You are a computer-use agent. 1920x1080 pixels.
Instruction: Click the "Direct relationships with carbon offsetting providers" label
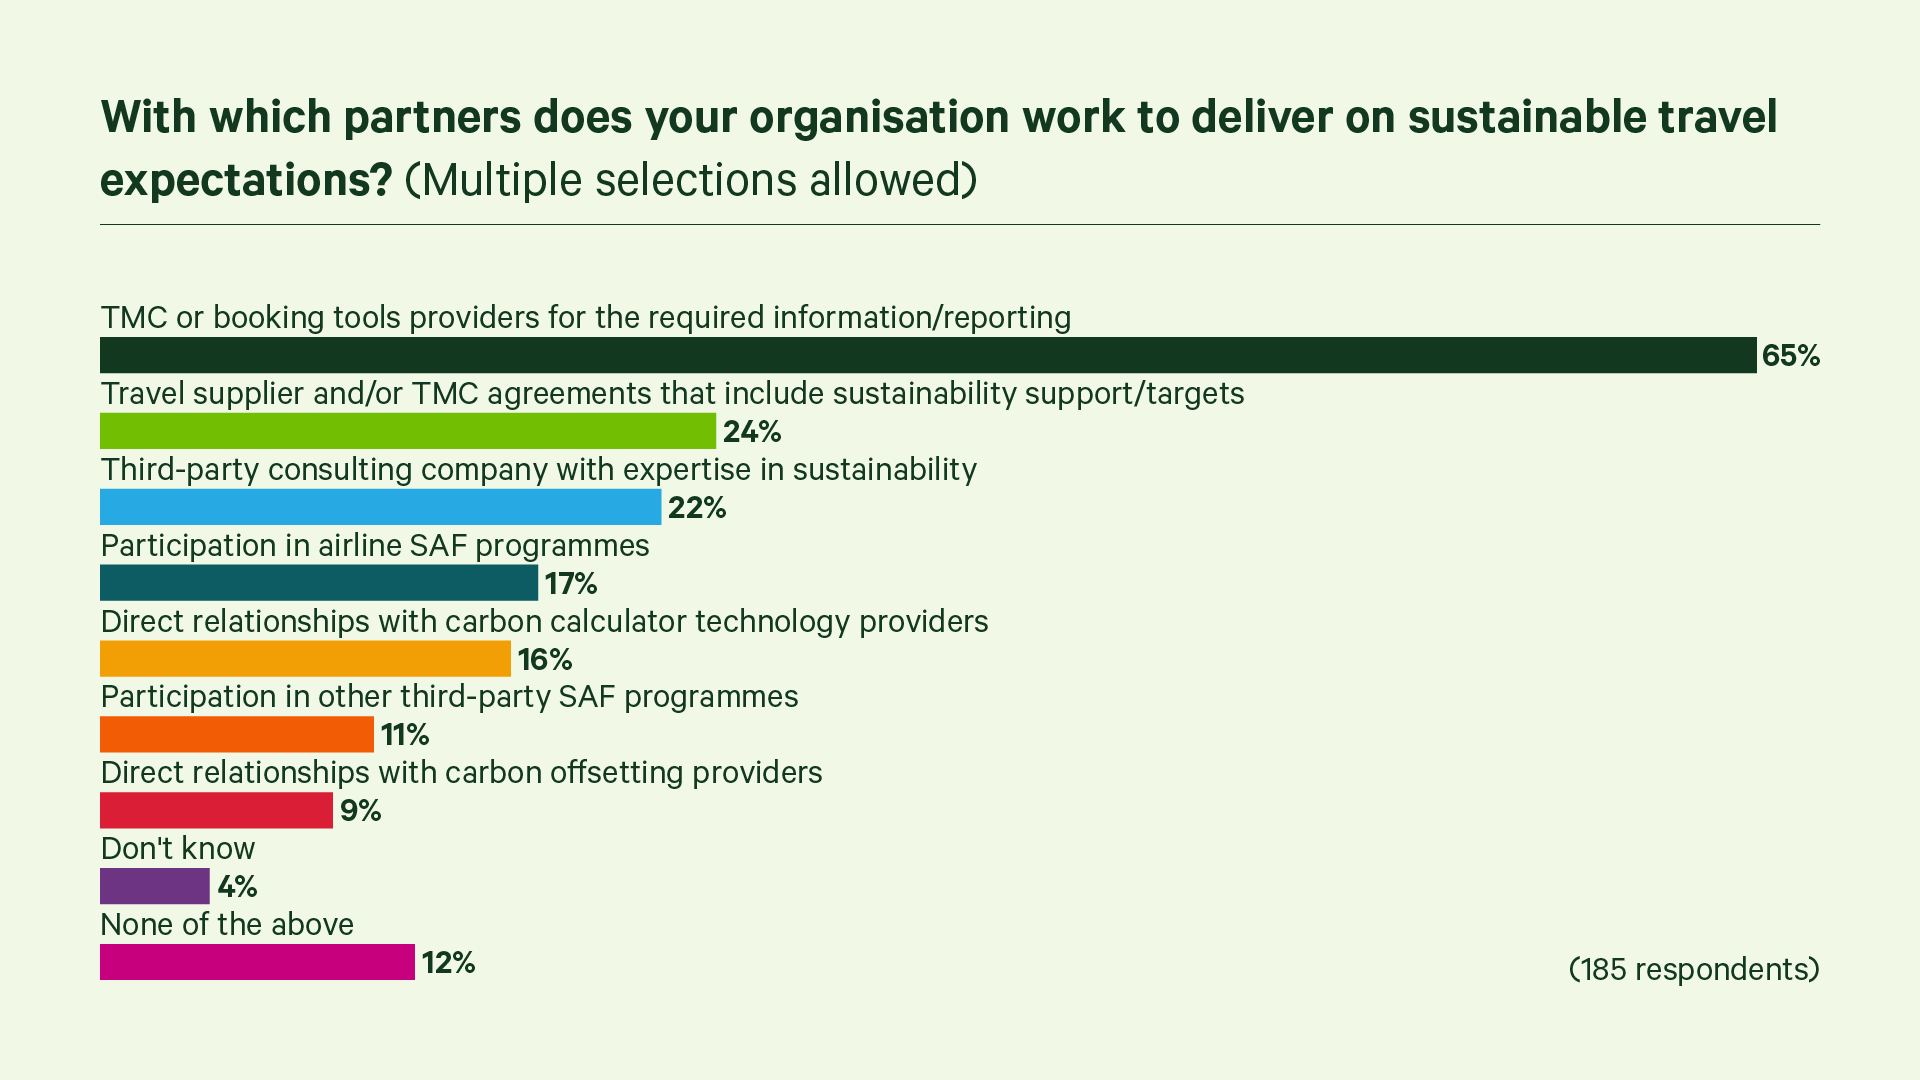coord(461,772)
